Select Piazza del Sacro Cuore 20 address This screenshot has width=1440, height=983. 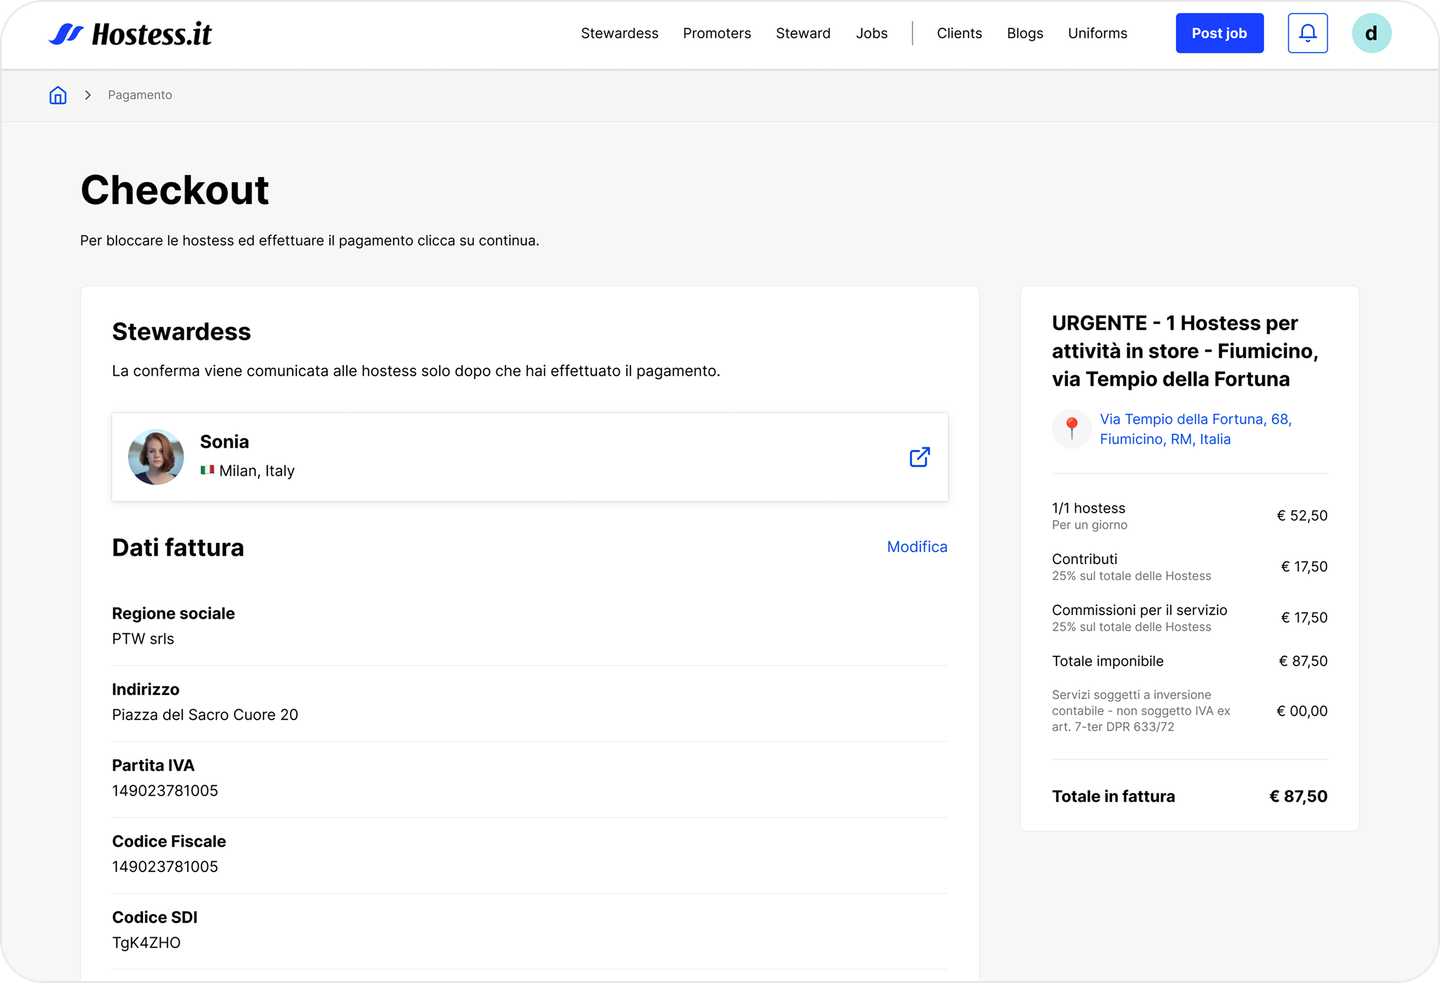pos(205,715)
